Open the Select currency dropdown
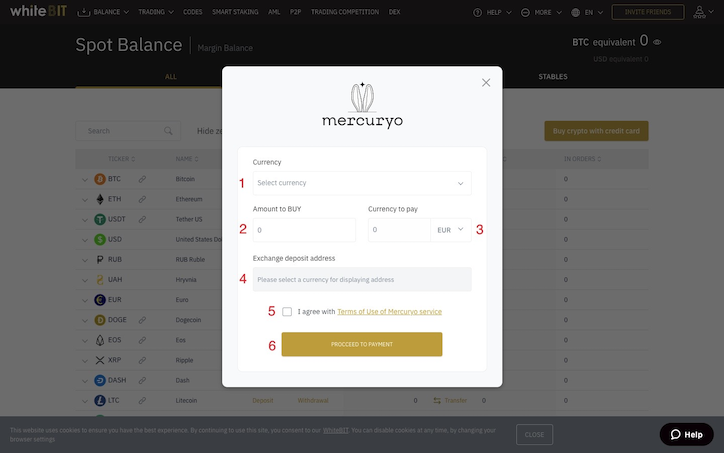 coord(362,183)
